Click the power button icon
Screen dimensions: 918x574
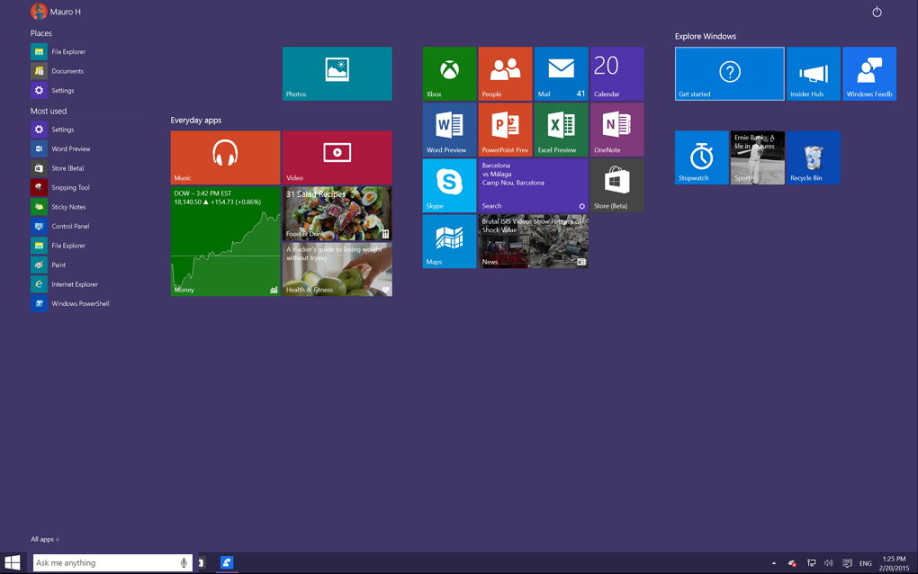[x=877, y=12]
